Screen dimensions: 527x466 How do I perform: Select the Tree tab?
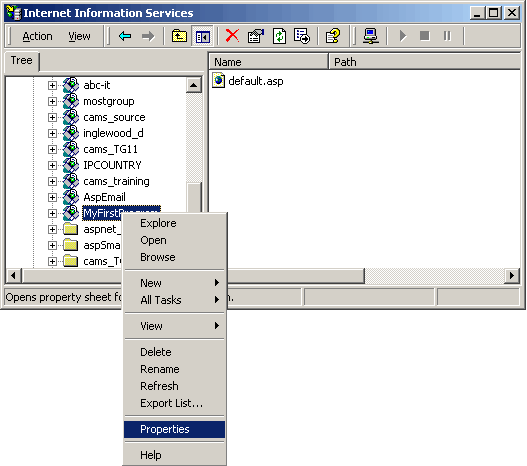[22, 61]
